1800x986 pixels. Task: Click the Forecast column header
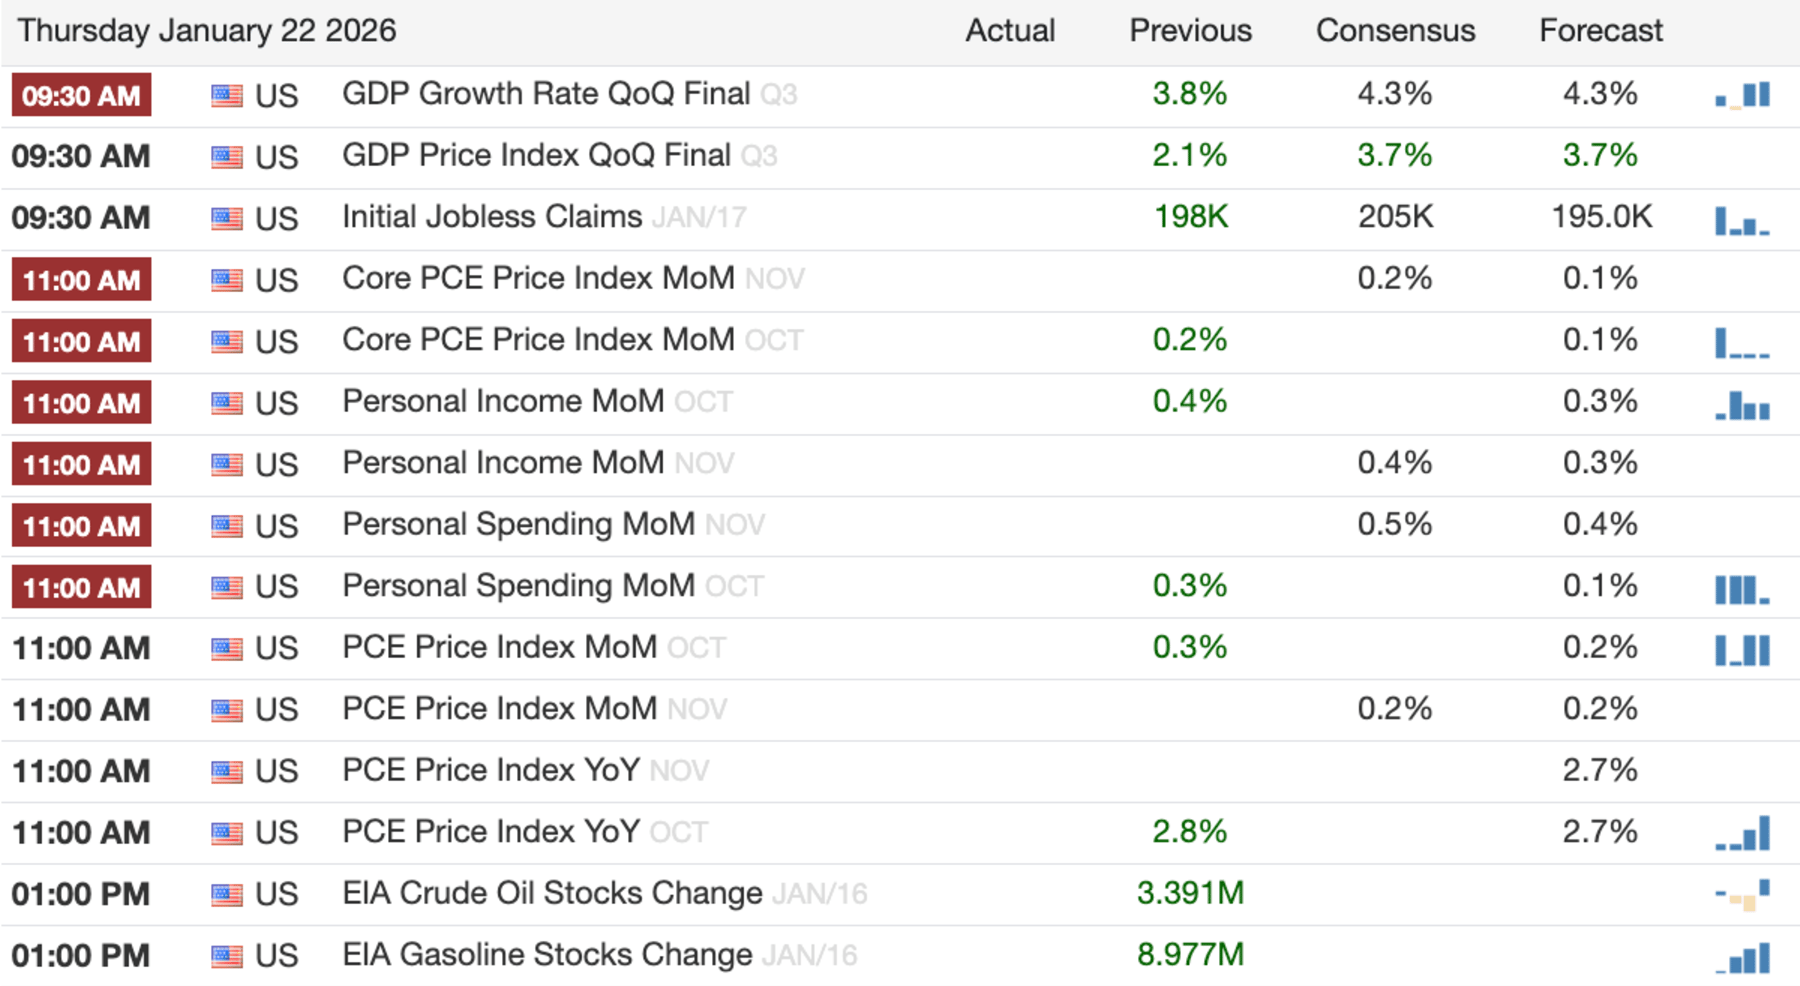1600,31
